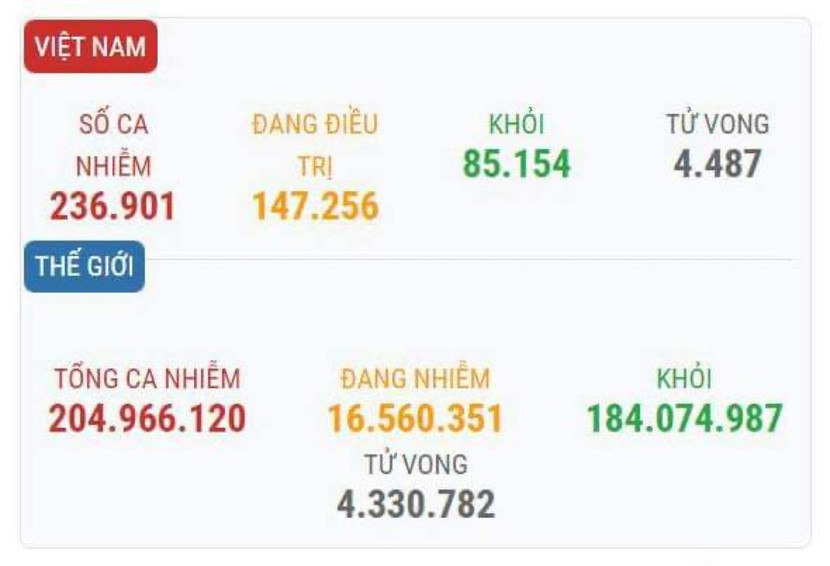
Task: Select Vietnam infection count 236.901
Action: click(x=113, y=206)
